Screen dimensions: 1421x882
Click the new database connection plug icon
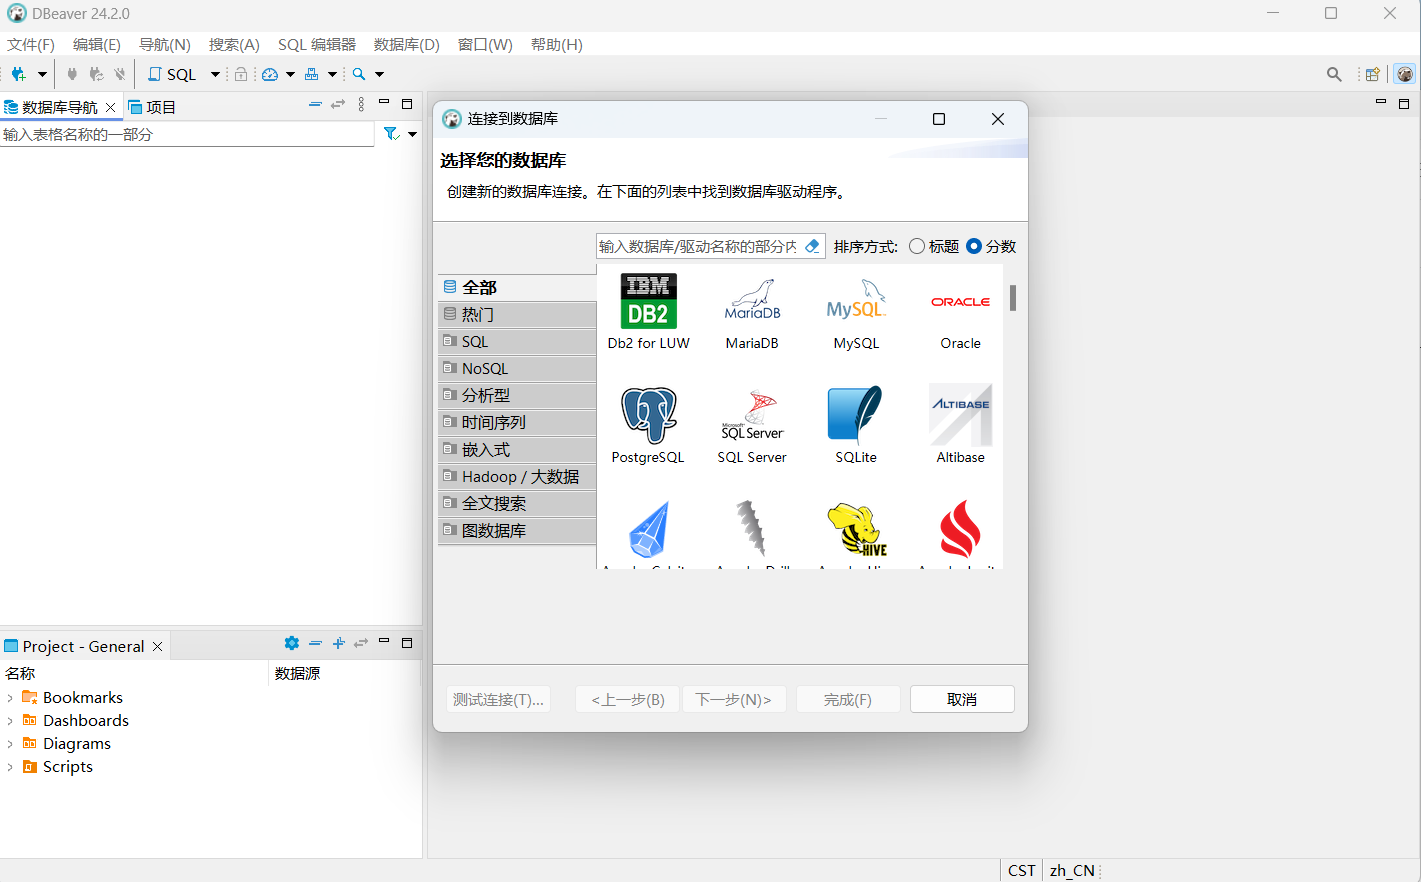tap(18, 74)
